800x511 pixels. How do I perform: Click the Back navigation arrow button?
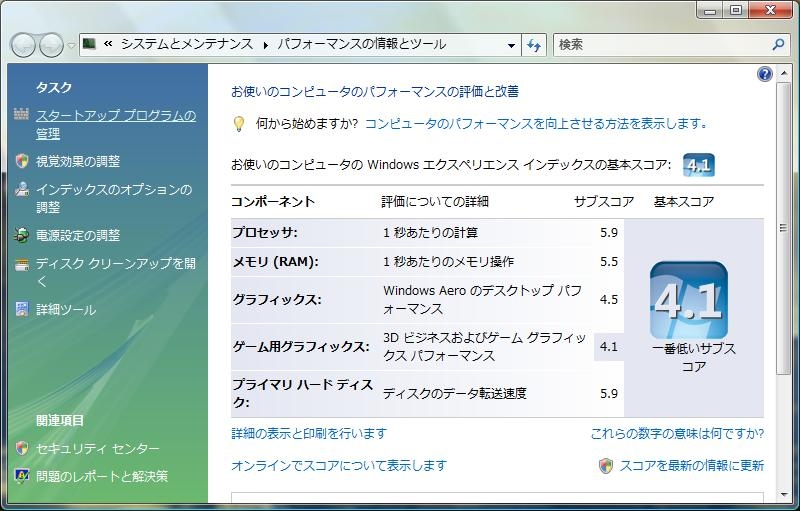(x=23, y=45)
